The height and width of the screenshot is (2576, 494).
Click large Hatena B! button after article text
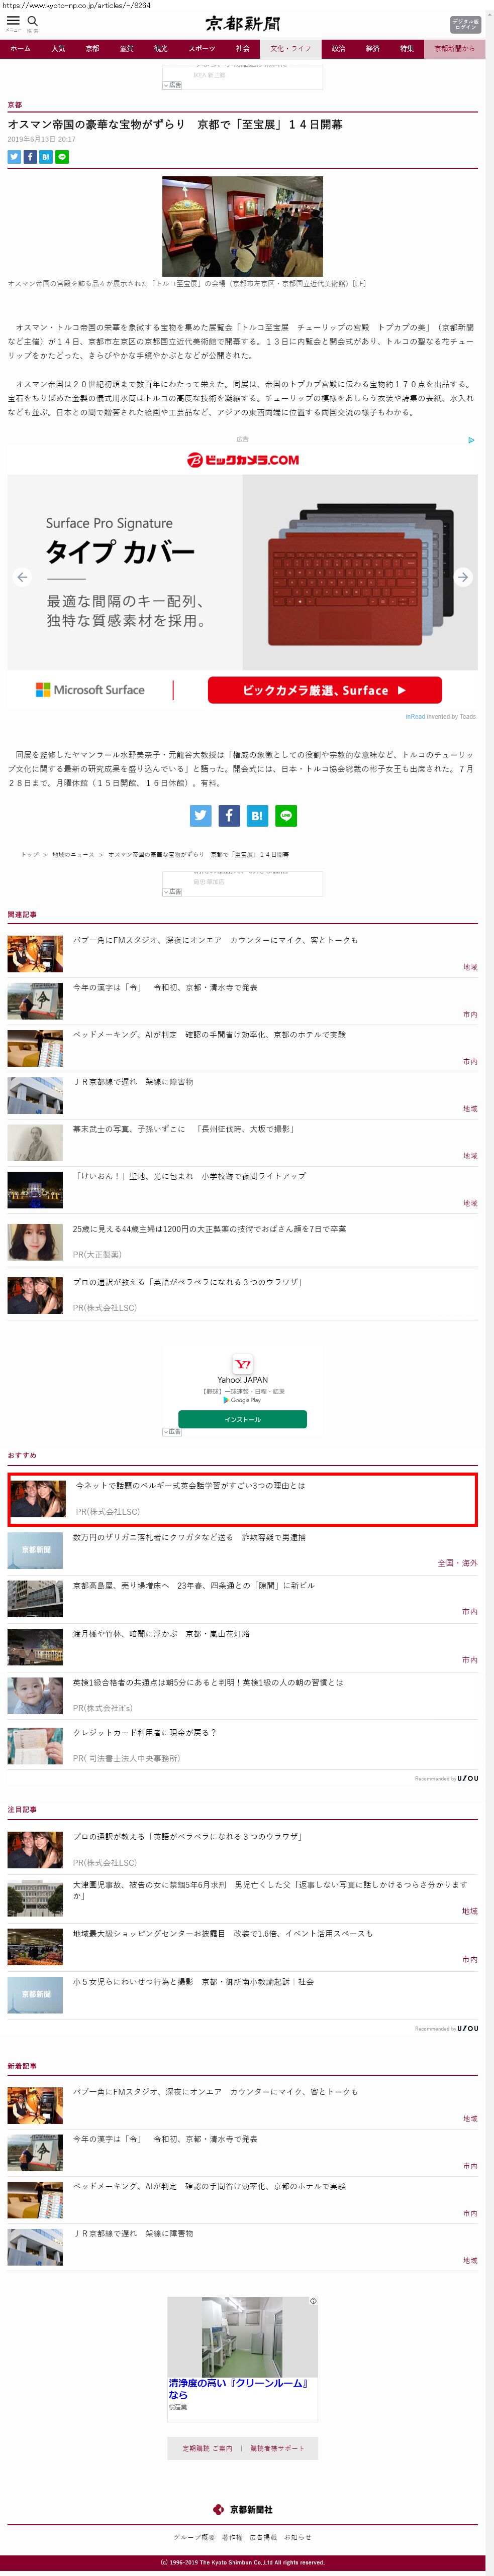(x=257, y=815)
